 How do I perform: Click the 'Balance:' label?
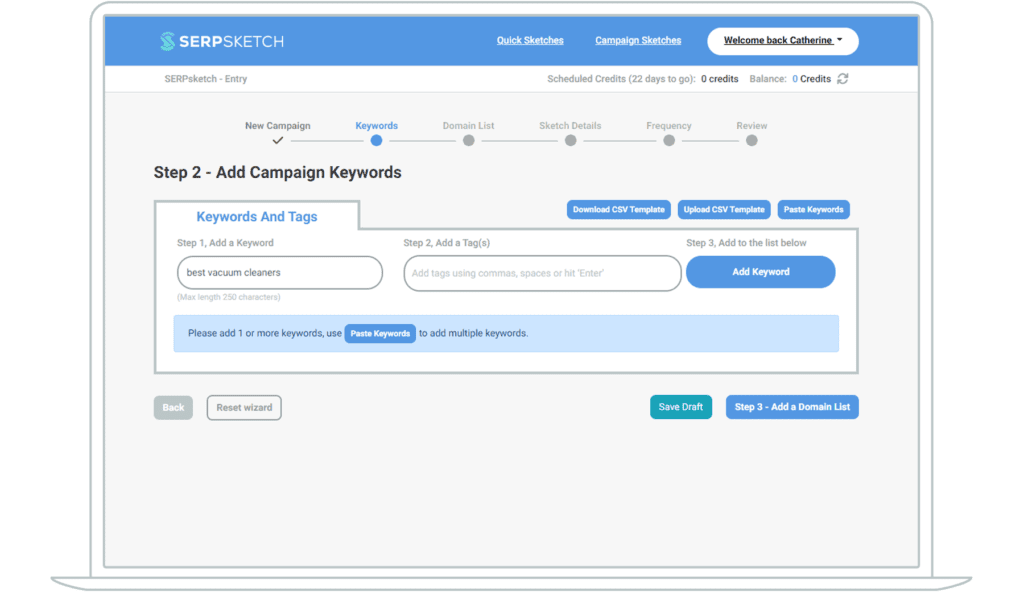(x=768, y=79)
